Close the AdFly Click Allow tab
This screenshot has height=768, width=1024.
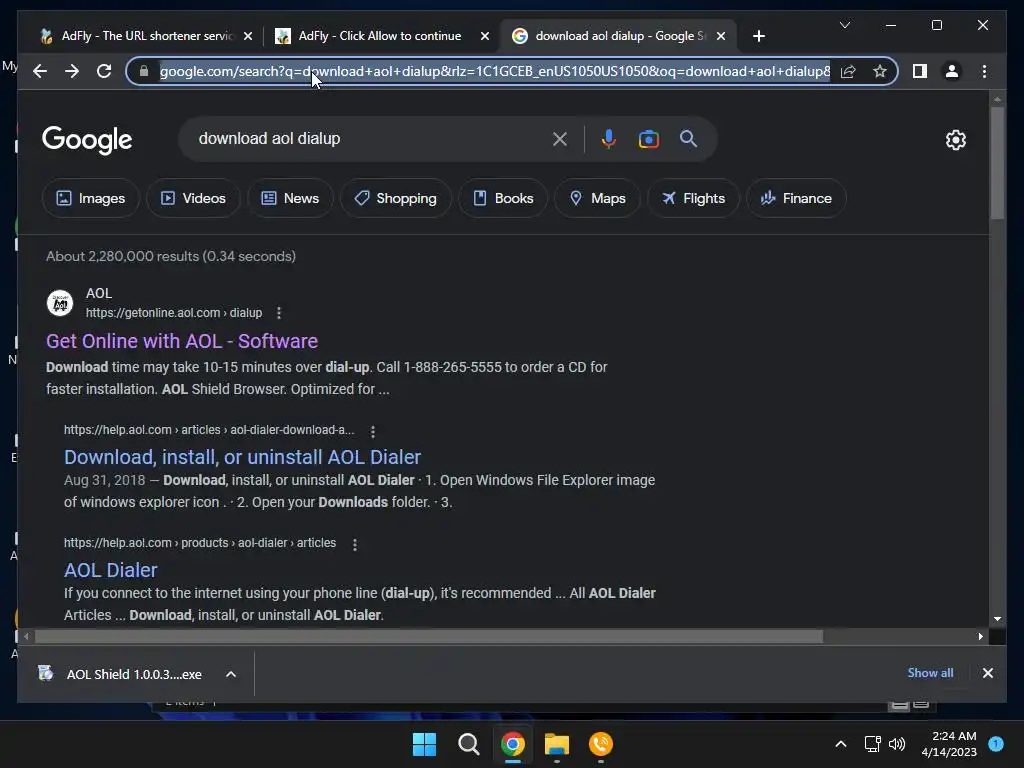485,36
